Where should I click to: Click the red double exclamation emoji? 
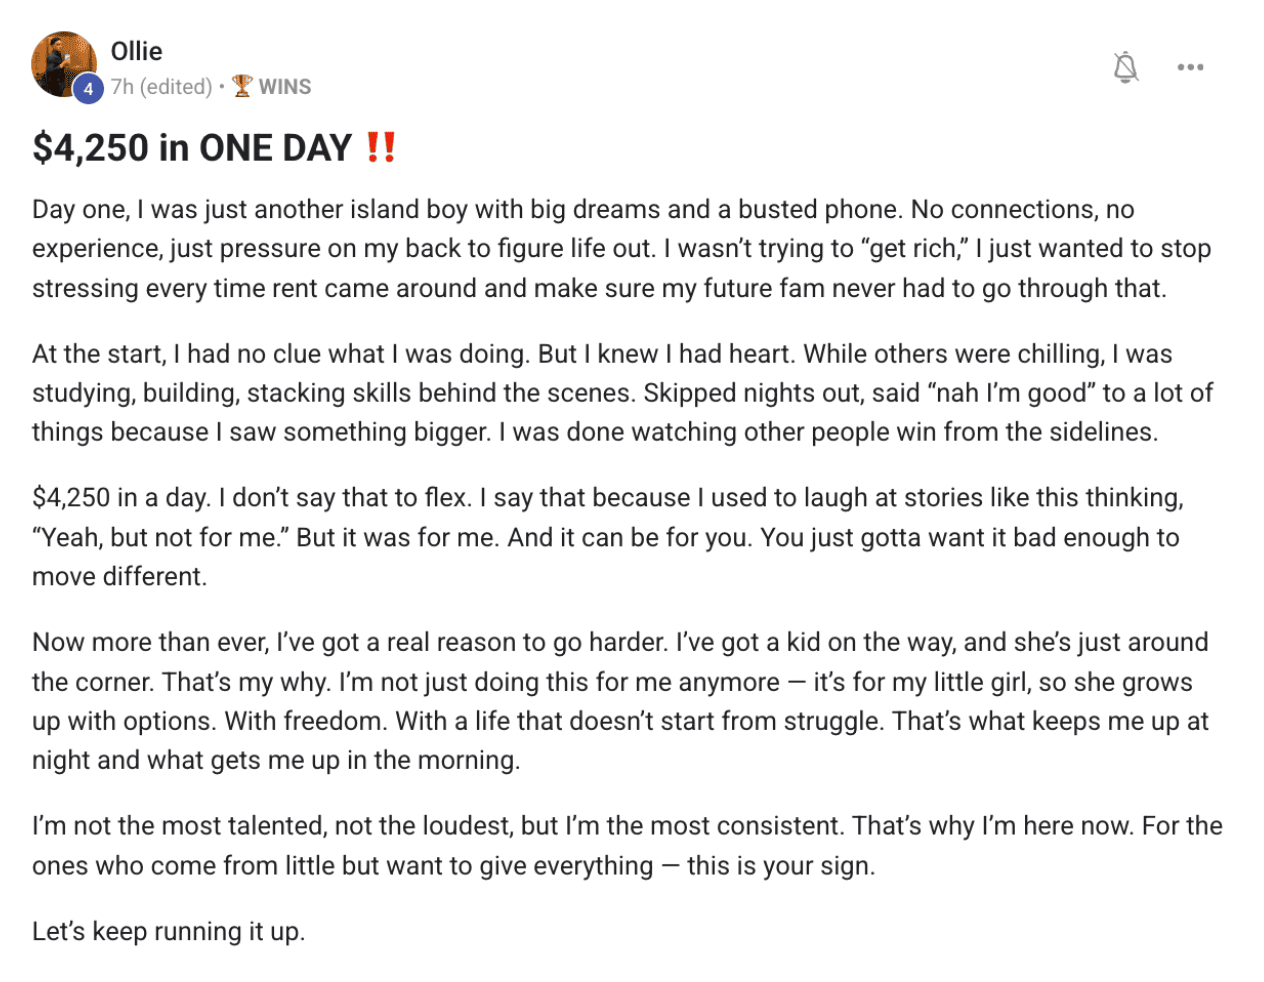(381, 148)
